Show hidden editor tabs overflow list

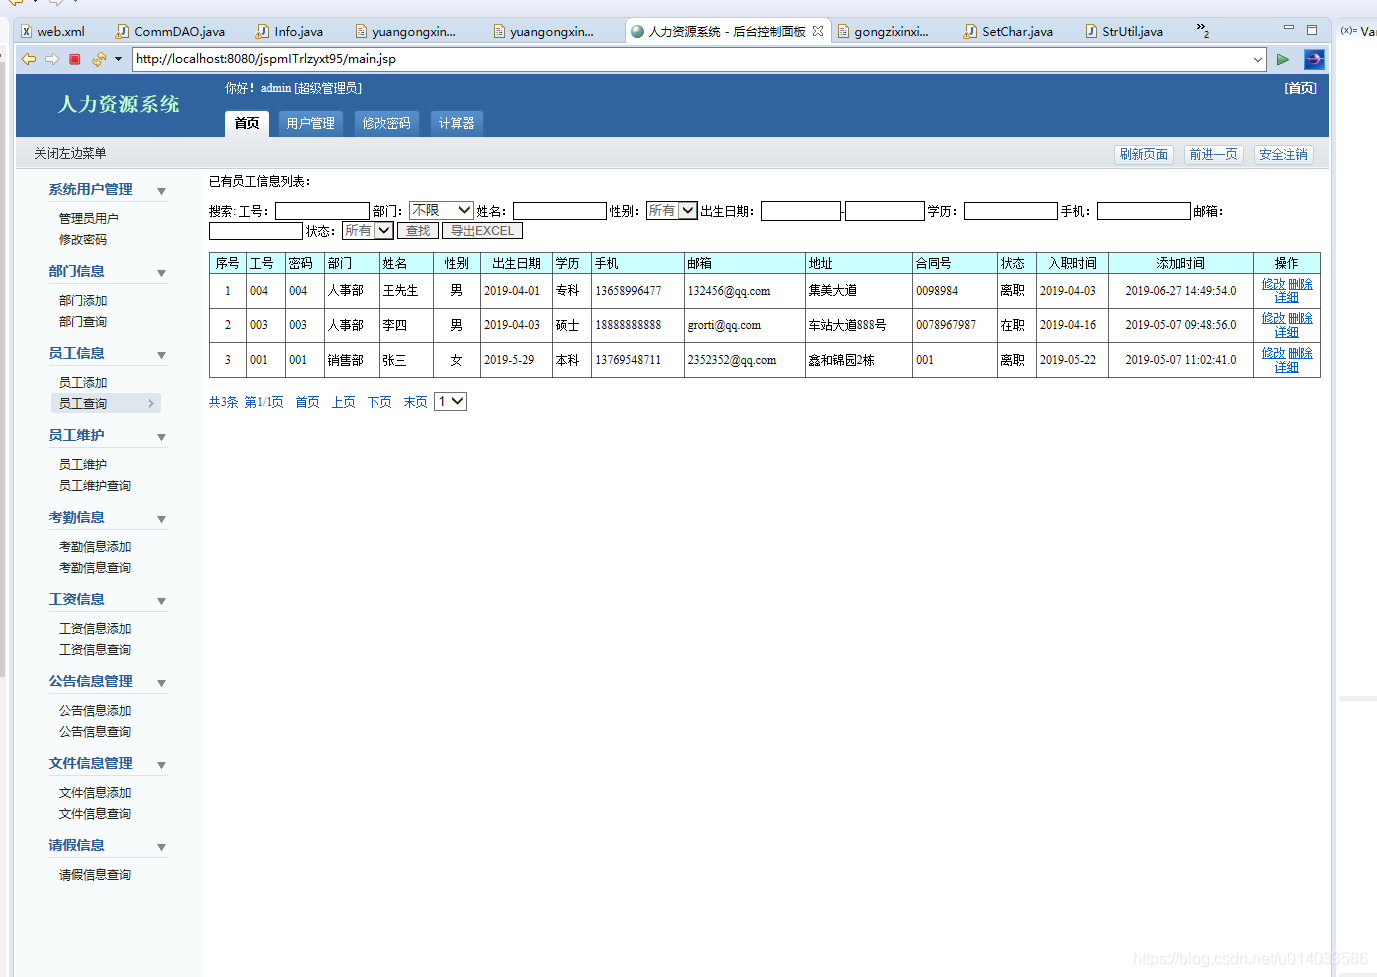(1203, 31)
